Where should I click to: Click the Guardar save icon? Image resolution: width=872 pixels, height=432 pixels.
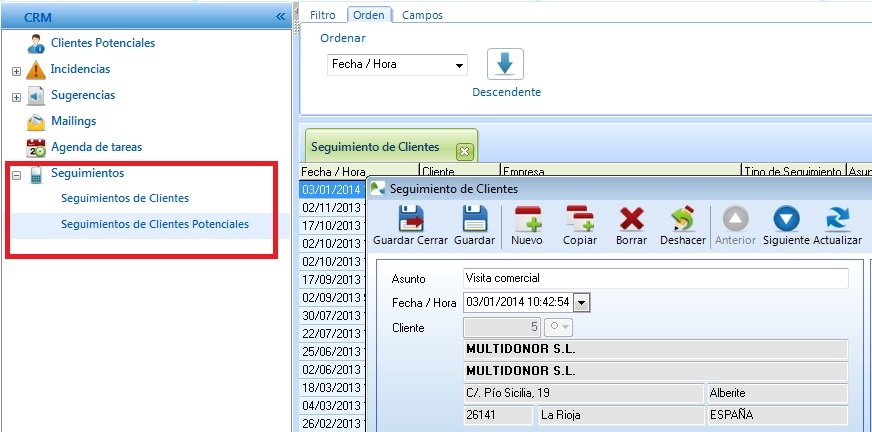(x=474, y=220)
